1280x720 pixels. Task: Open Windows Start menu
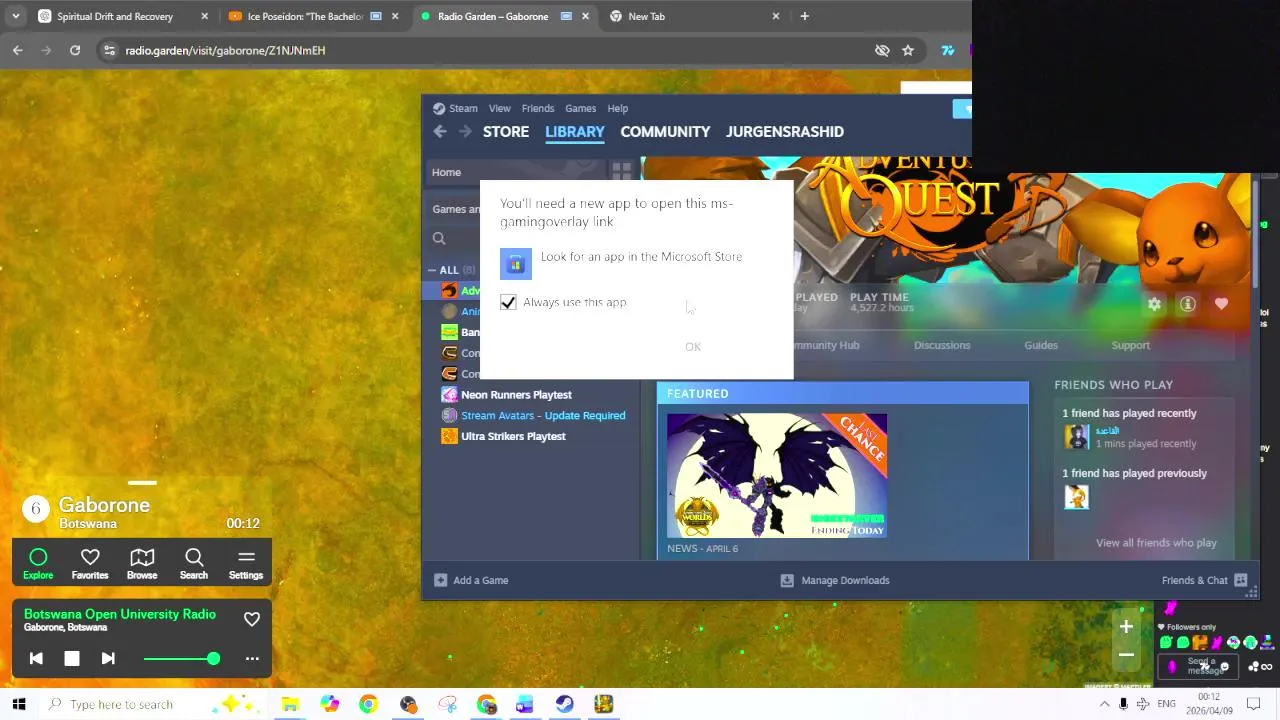[18, 704]
